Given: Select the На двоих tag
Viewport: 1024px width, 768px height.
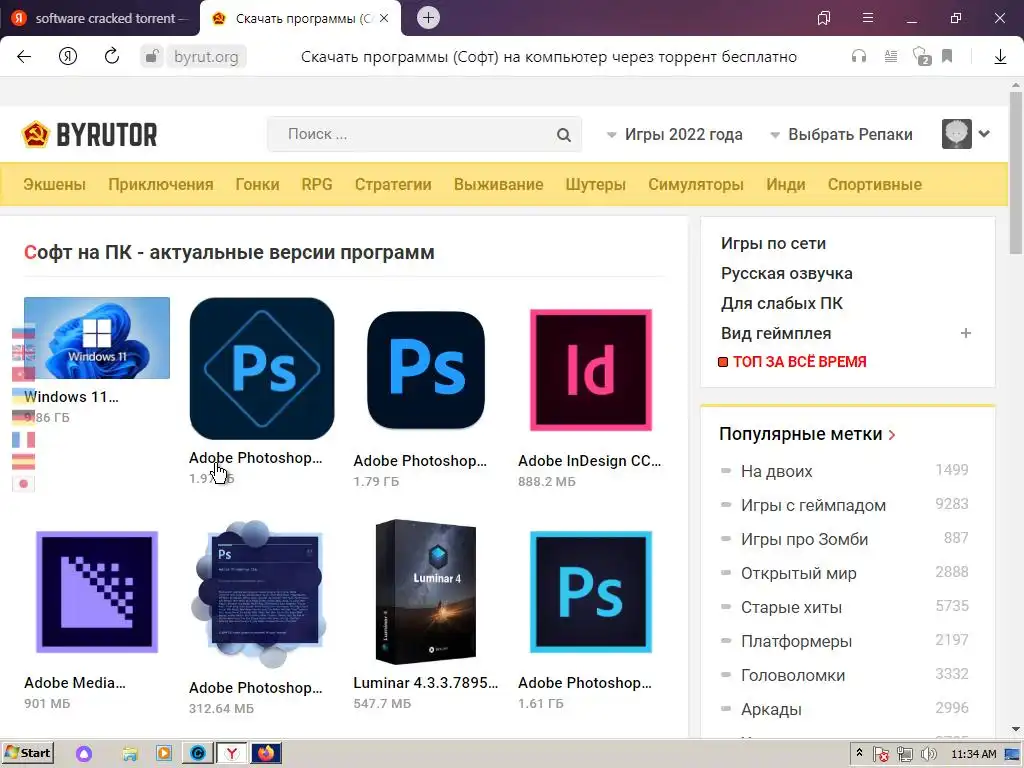Looking at the screenshot, I should (776, 471).
